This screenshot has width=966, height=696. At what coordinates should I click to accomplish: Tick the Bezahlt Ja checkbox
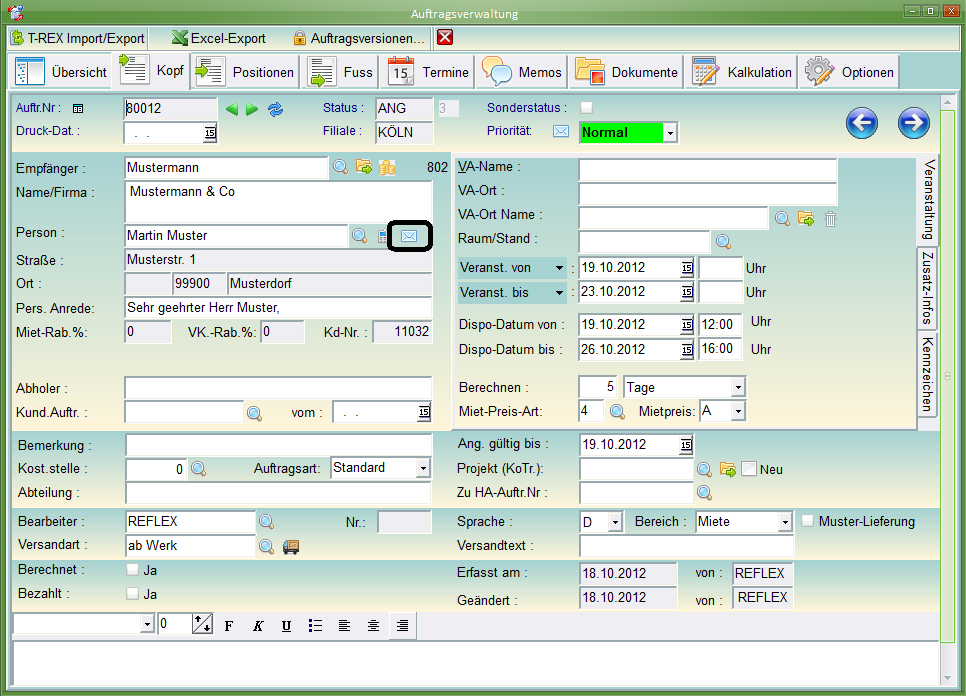[x=133, y=594]
